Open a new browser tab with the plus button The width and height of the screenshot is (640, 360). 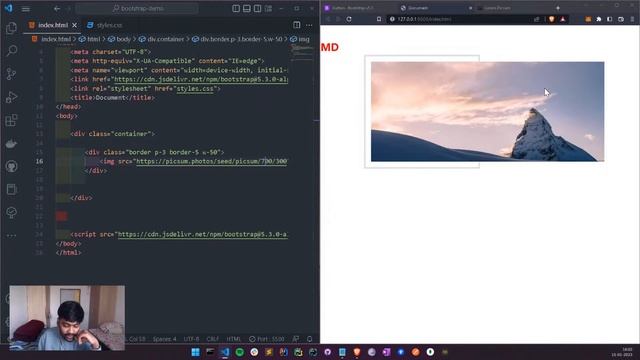click(558, 8)
